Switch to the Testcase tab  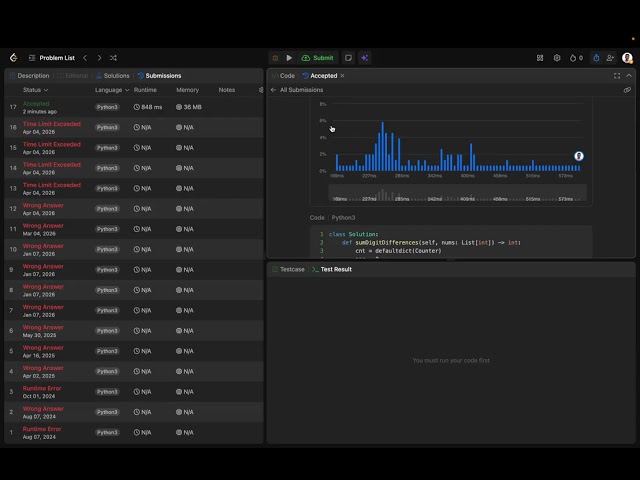point(289,269)
